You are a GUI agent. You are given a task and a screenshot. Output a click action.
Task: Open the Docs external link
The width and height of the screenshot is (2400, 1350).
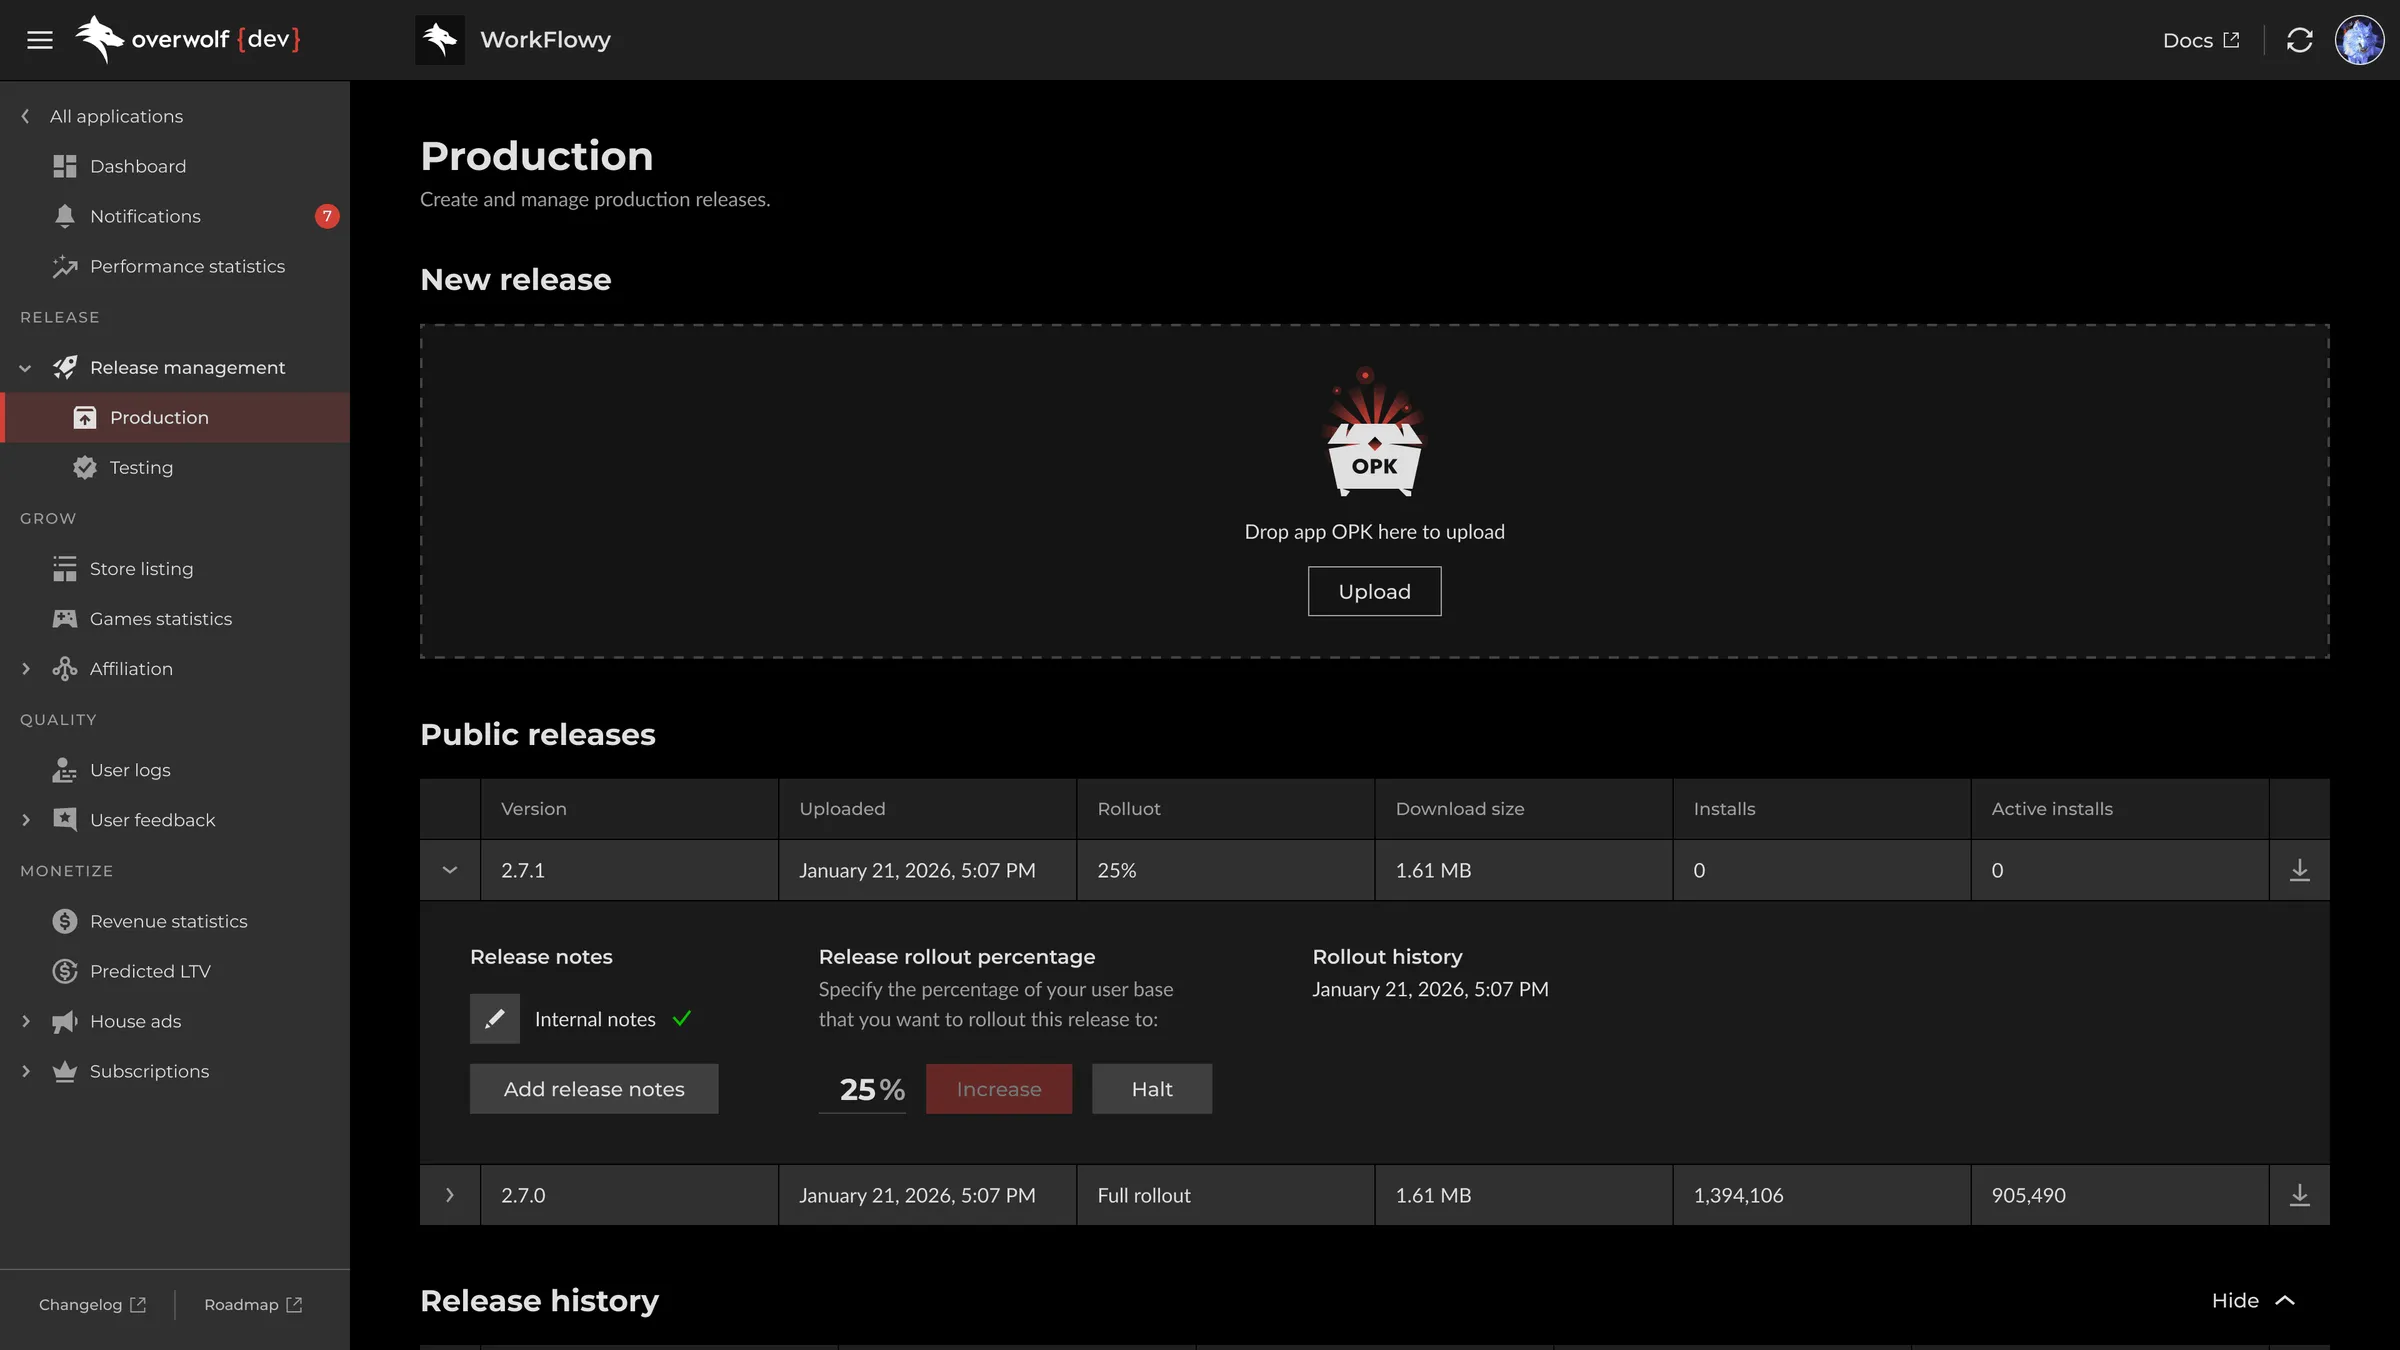coord(2201,40)
